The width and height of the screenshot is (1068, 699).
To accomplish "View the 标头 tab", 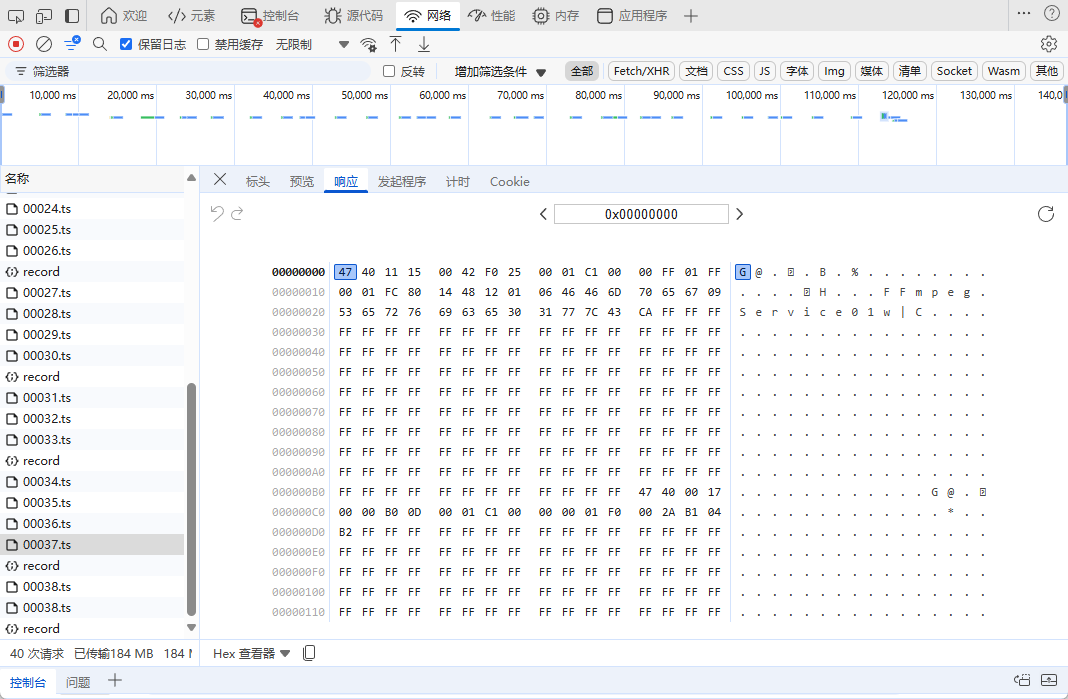I will (258, 181).
